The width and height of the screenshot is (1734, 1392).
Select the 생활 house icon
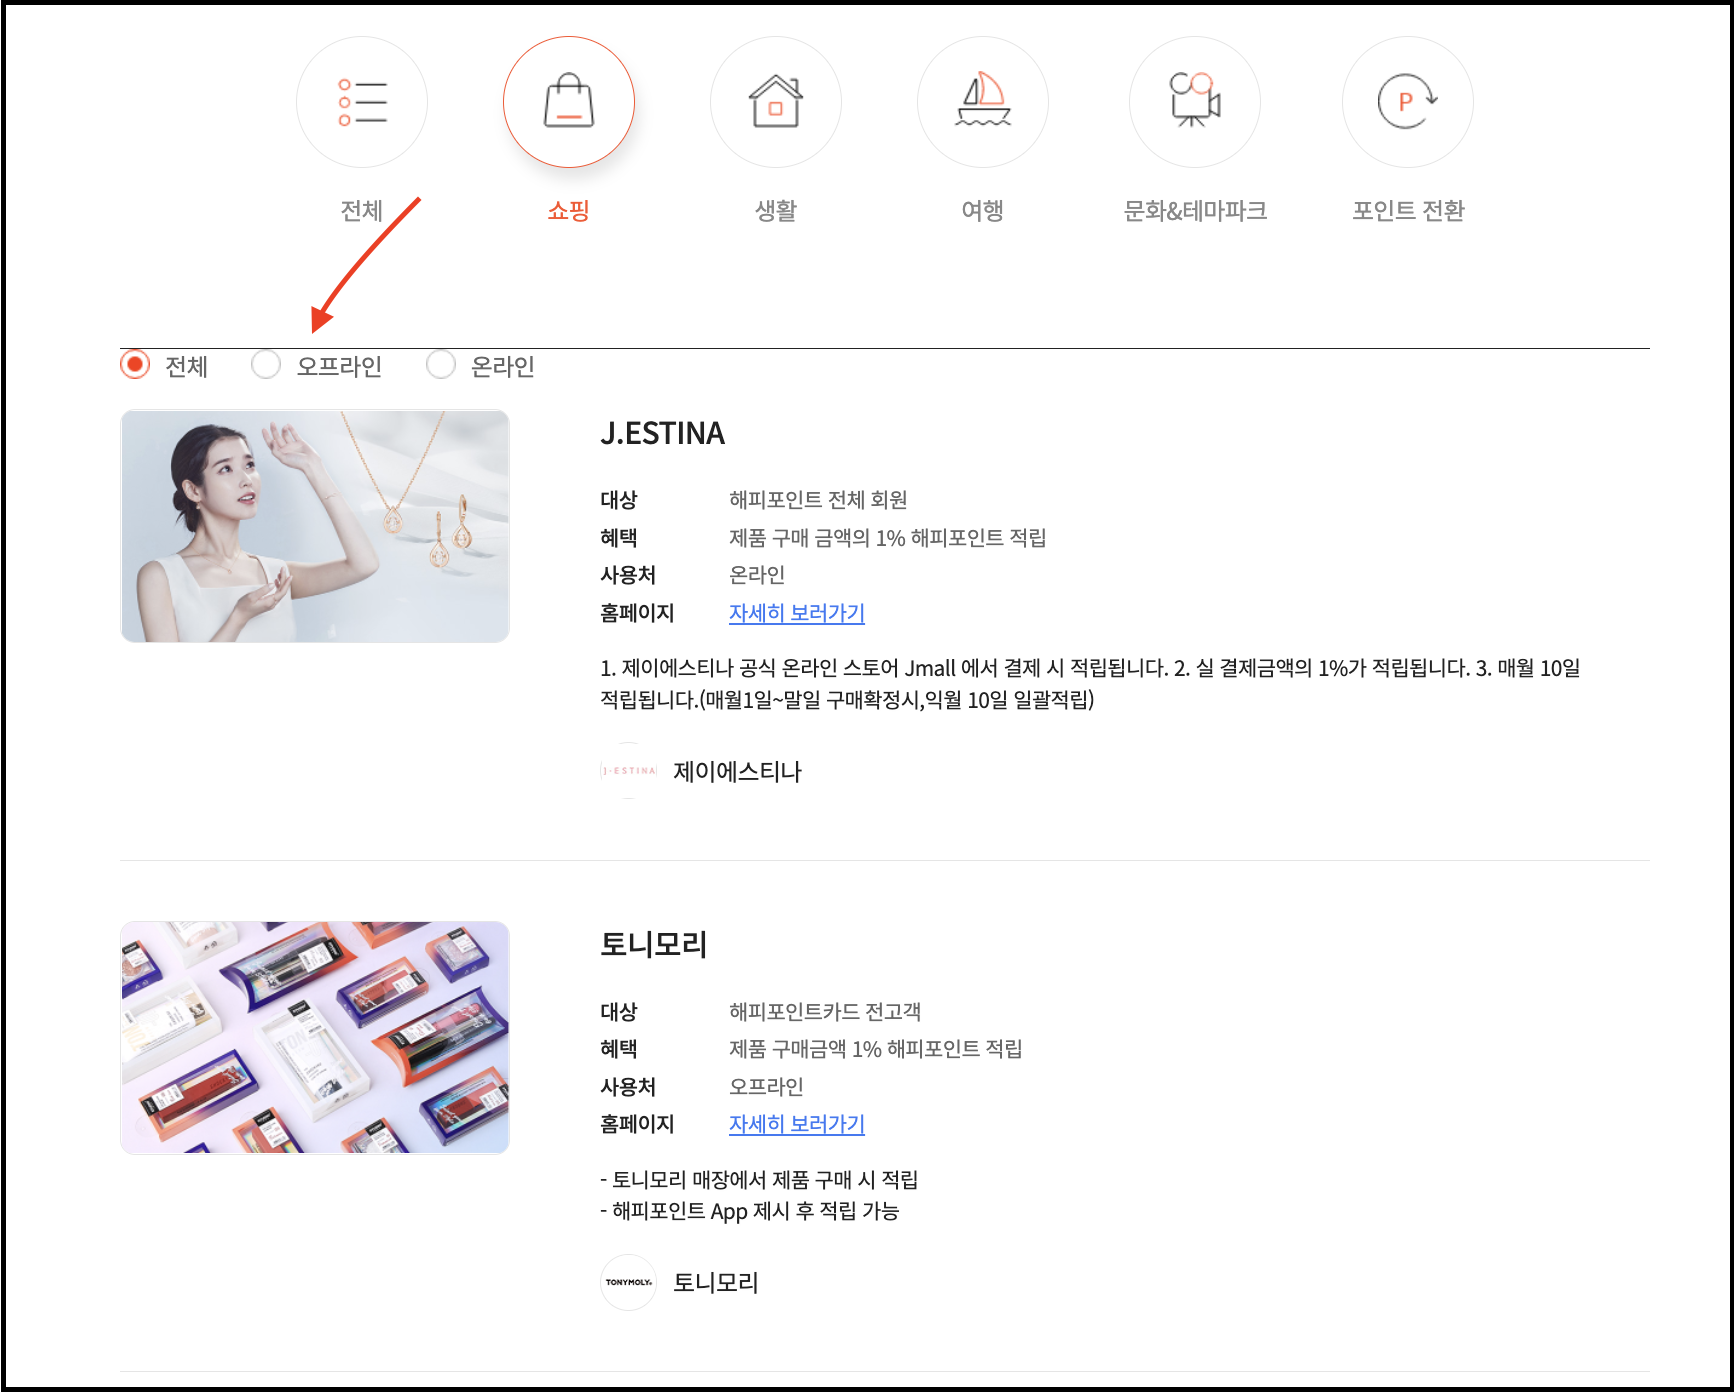pyautogui.click(x=776, y=102)
